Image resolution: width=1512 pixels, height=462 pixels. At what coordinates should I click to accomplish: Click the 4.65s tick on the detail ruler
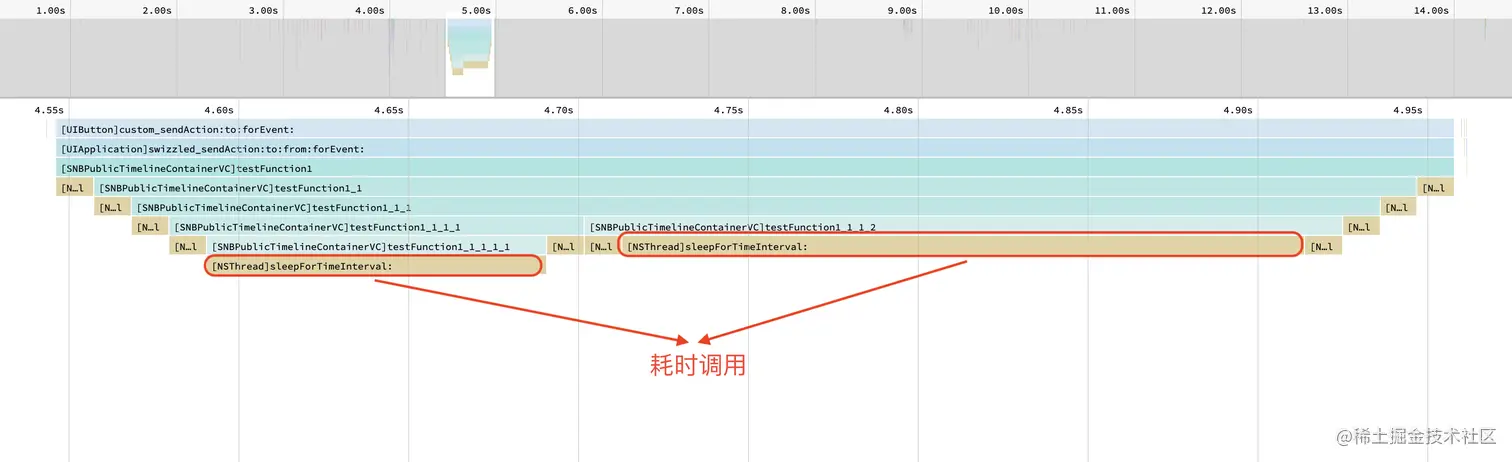[389, 110]
